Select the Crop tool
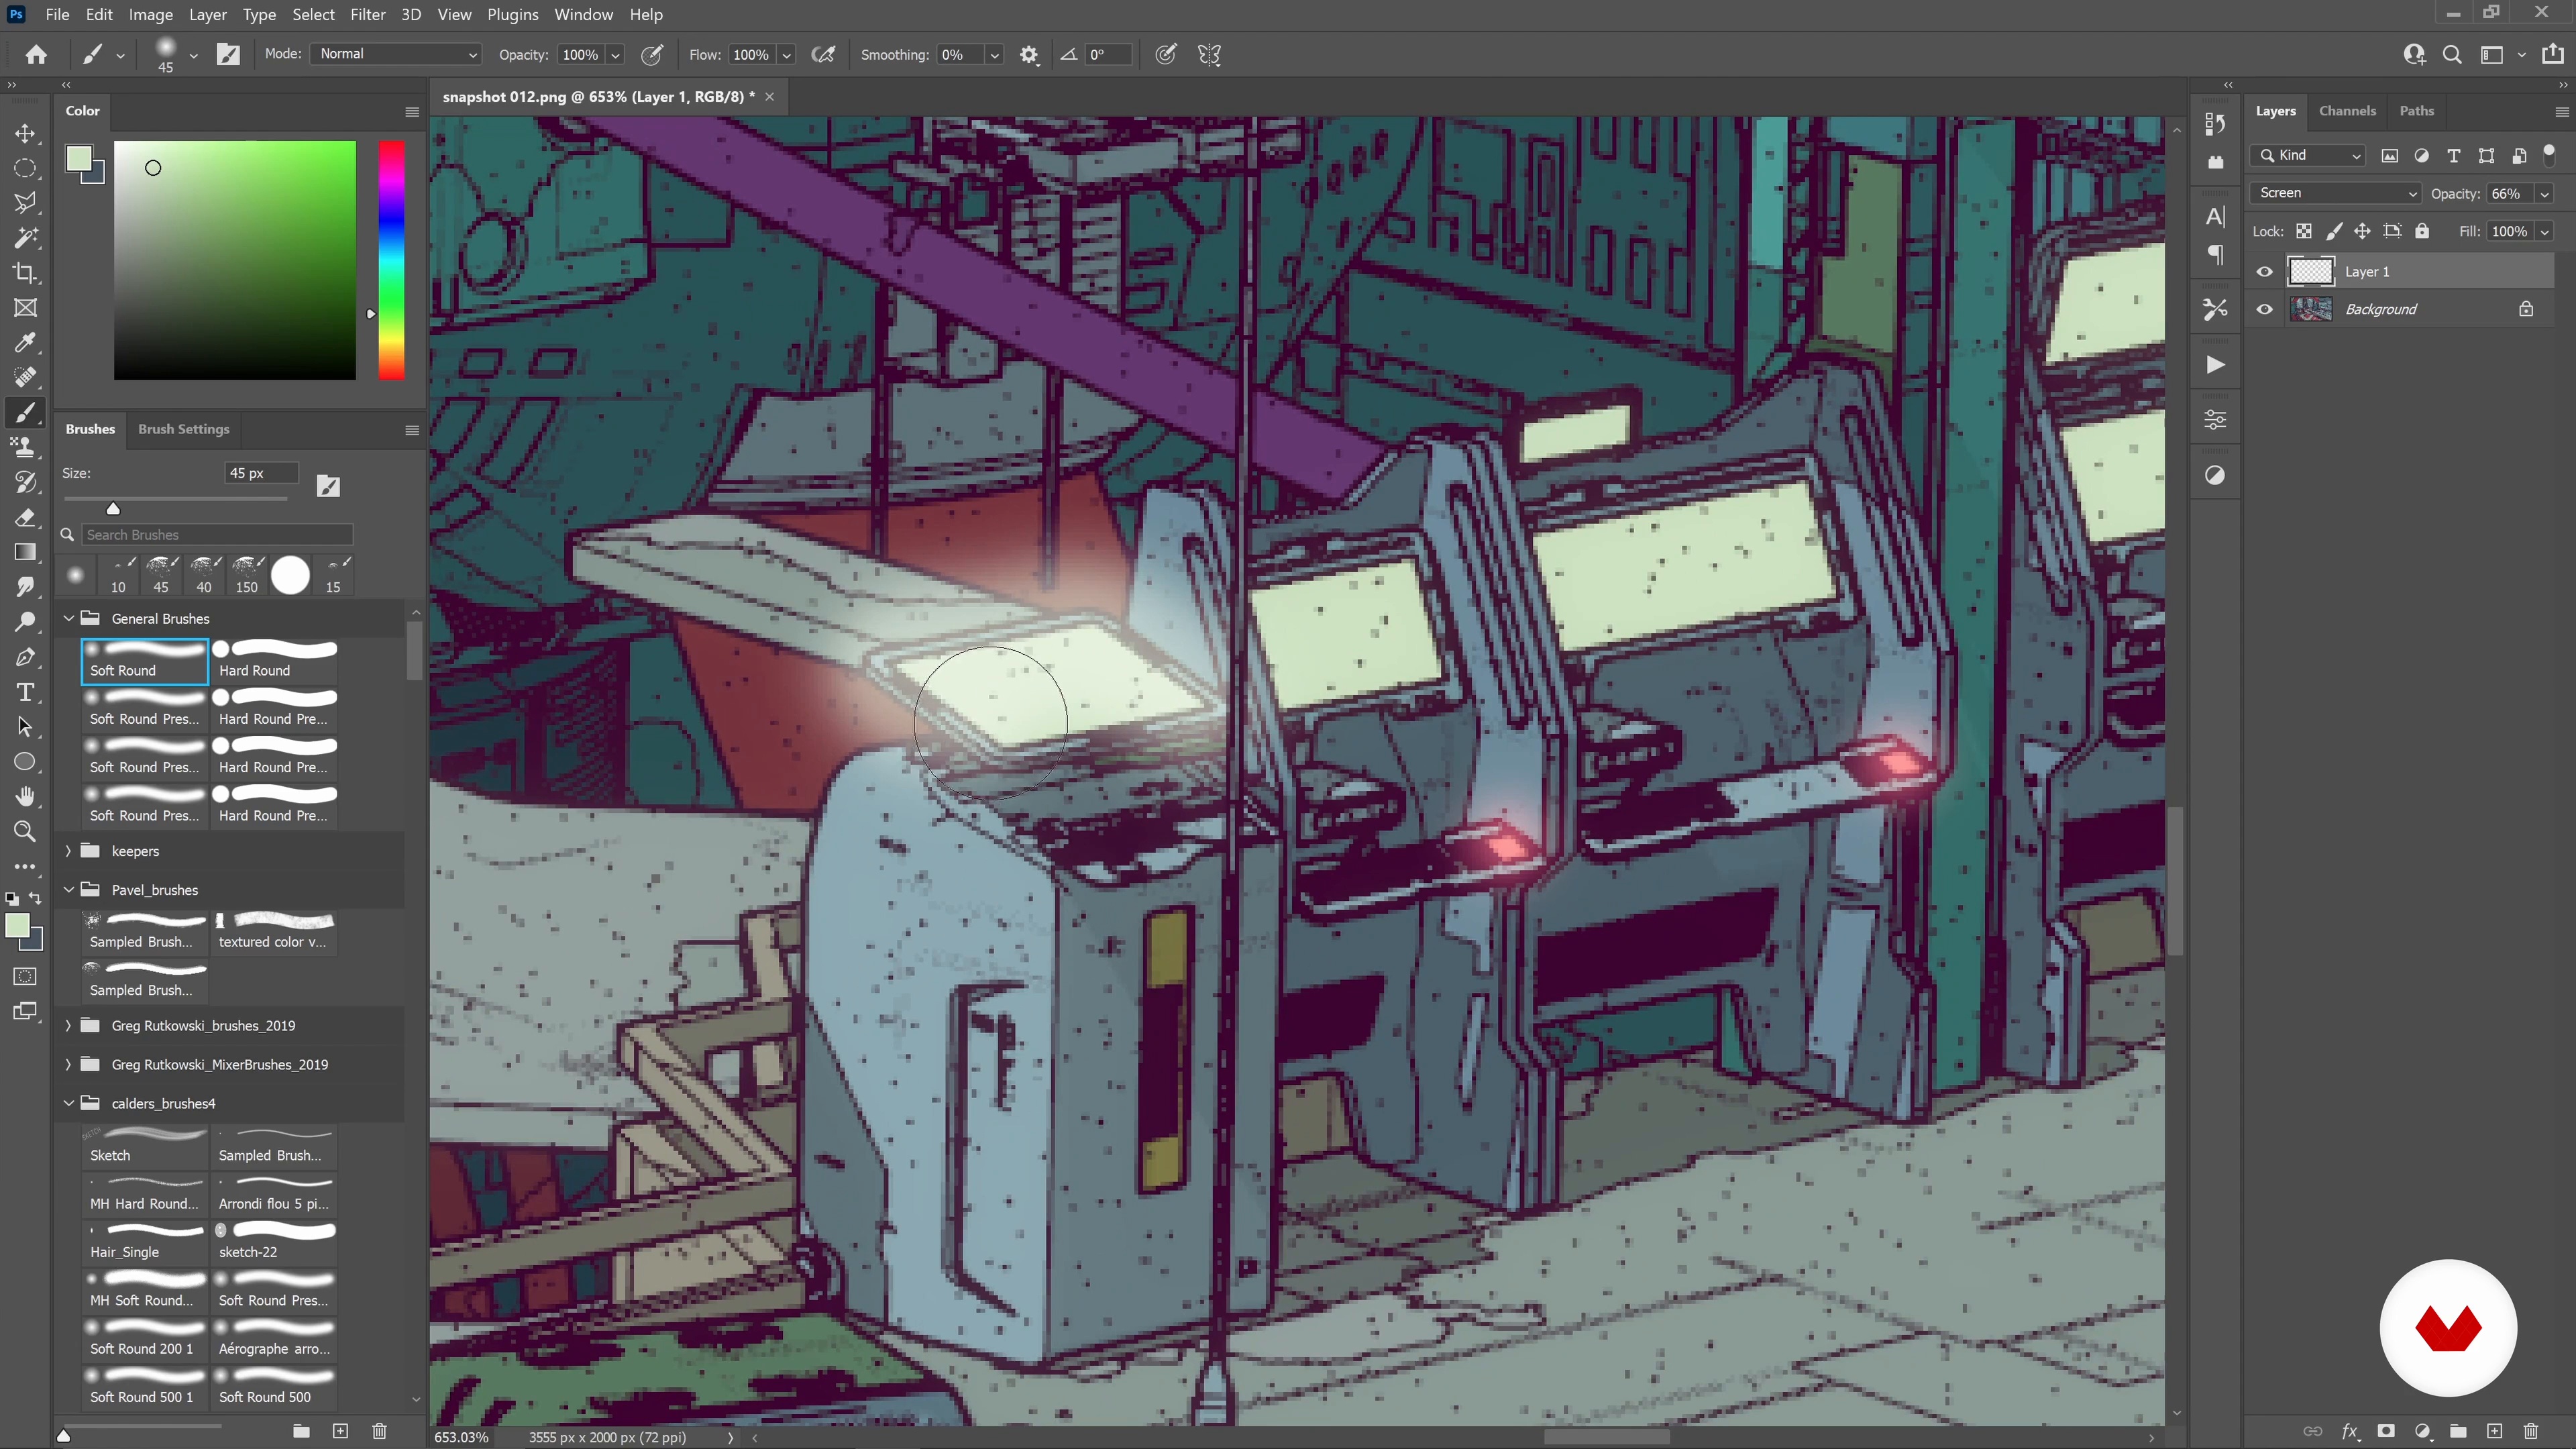Image resolution: width=2576 pixels, height=1449 pixels. (26, 273)
